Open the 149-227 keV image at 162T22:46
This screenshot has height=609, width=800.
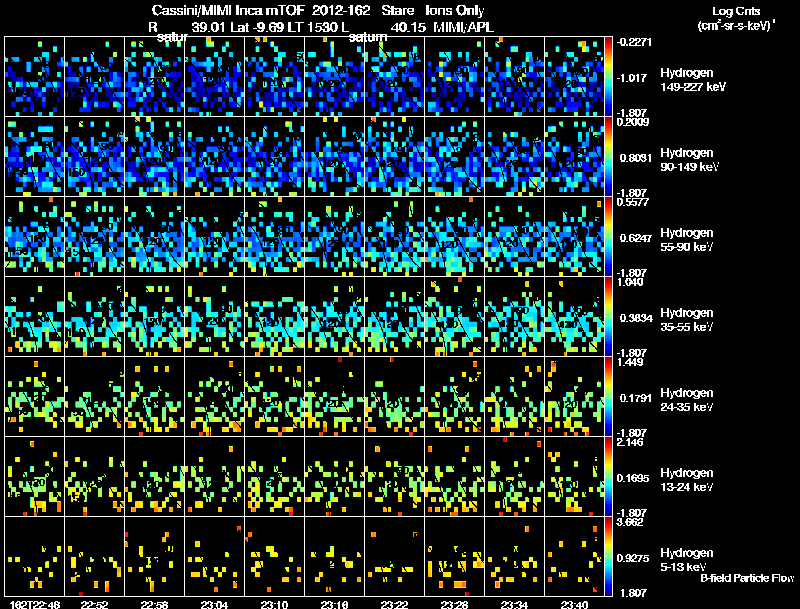(34, 77)
